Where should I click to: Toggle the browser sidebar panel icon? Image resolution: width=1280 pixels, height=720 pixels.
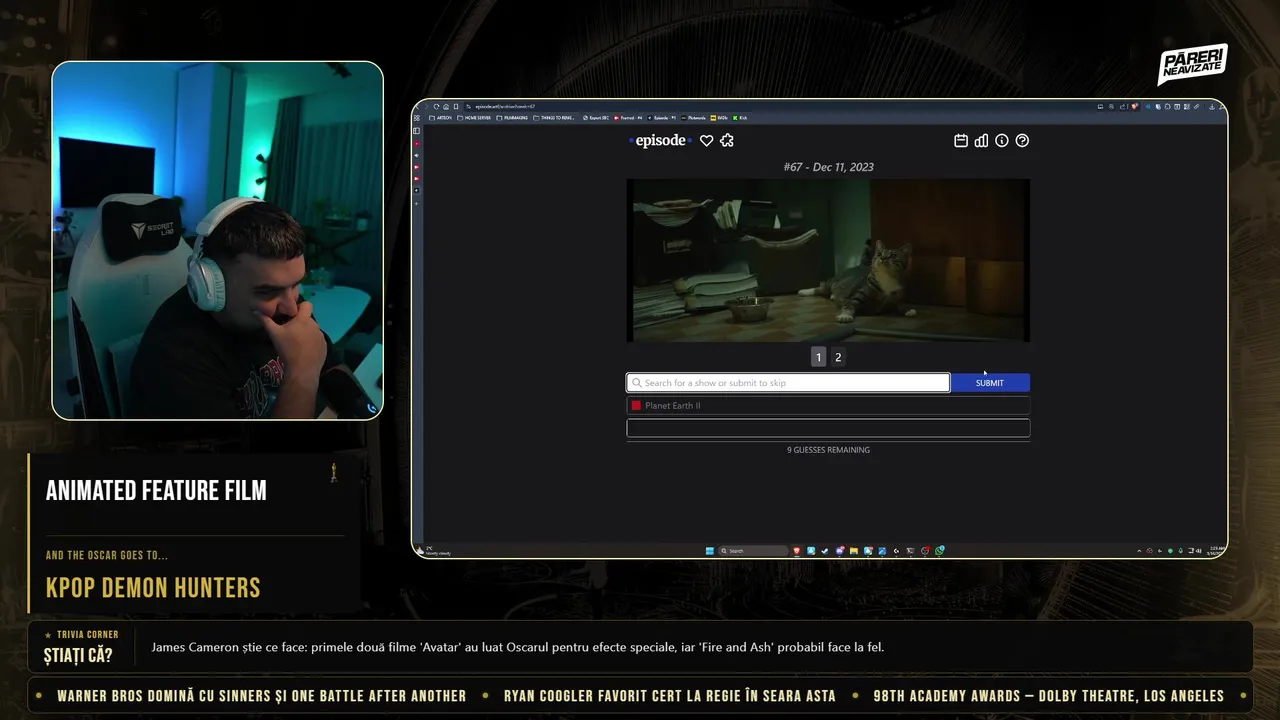[416, 131]
